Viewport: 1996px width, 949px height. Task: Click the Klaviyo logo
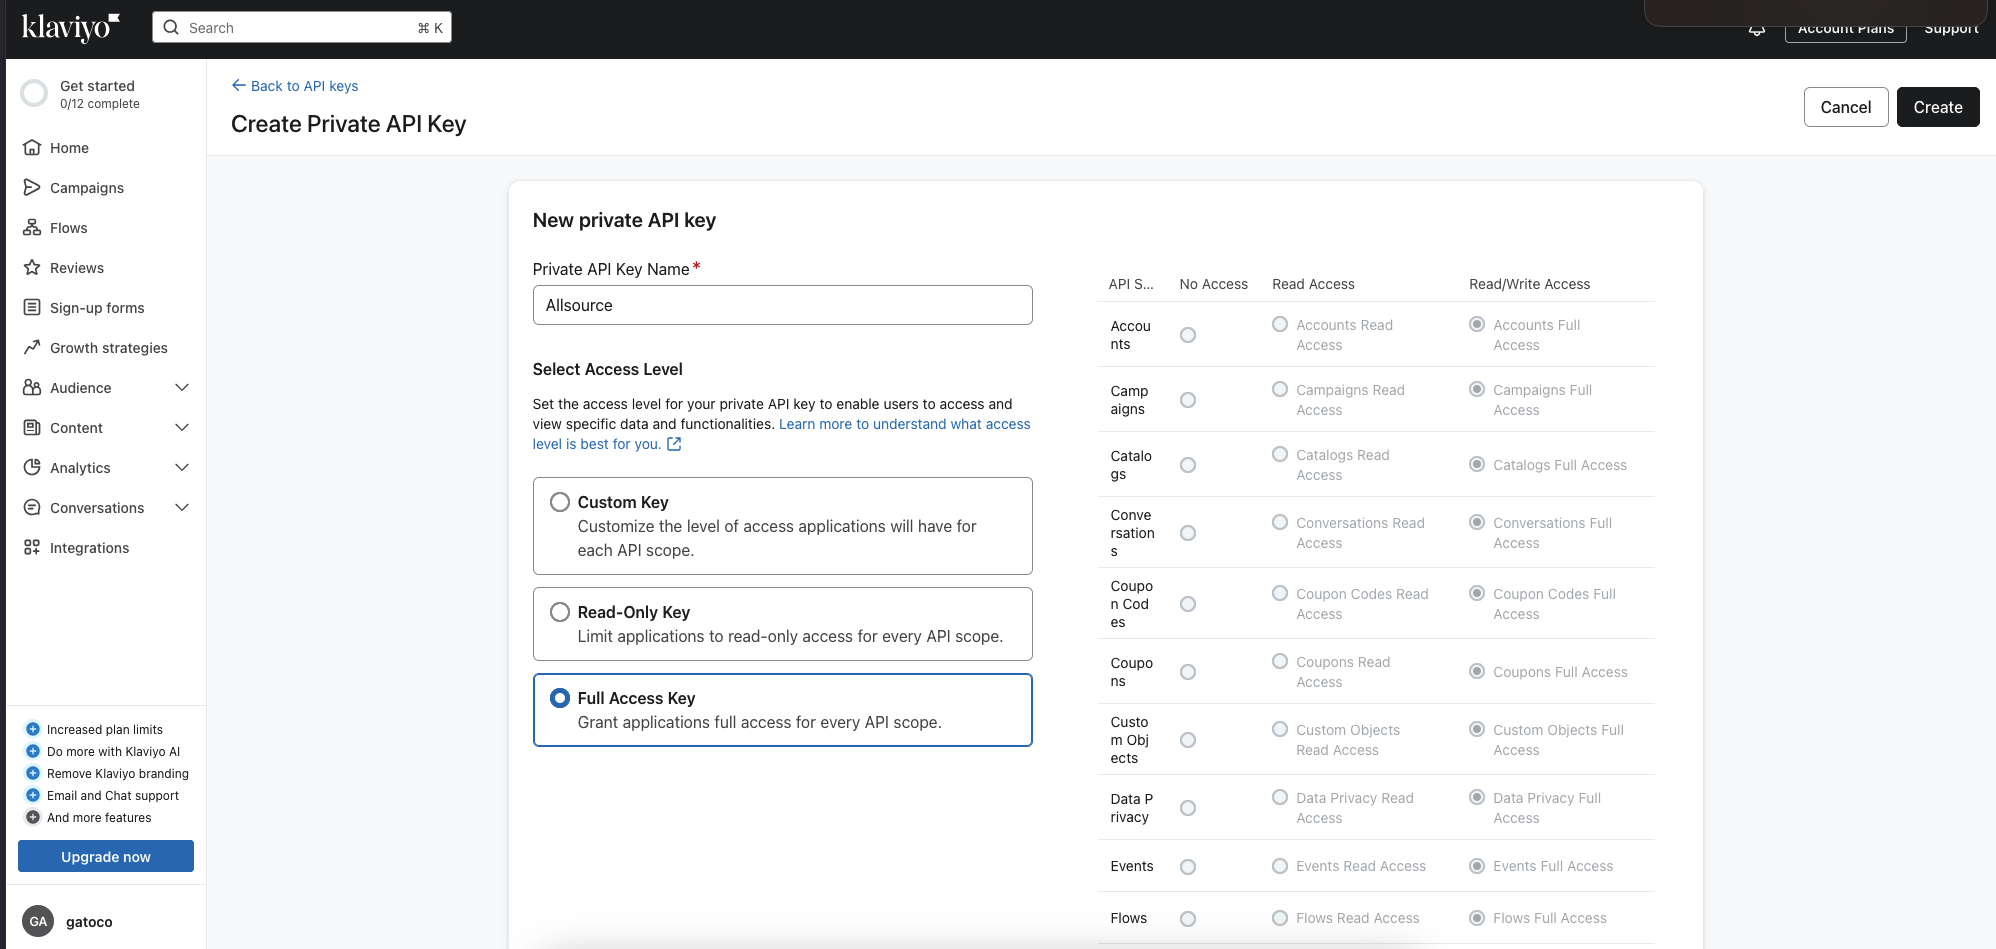tap(70, 27)
